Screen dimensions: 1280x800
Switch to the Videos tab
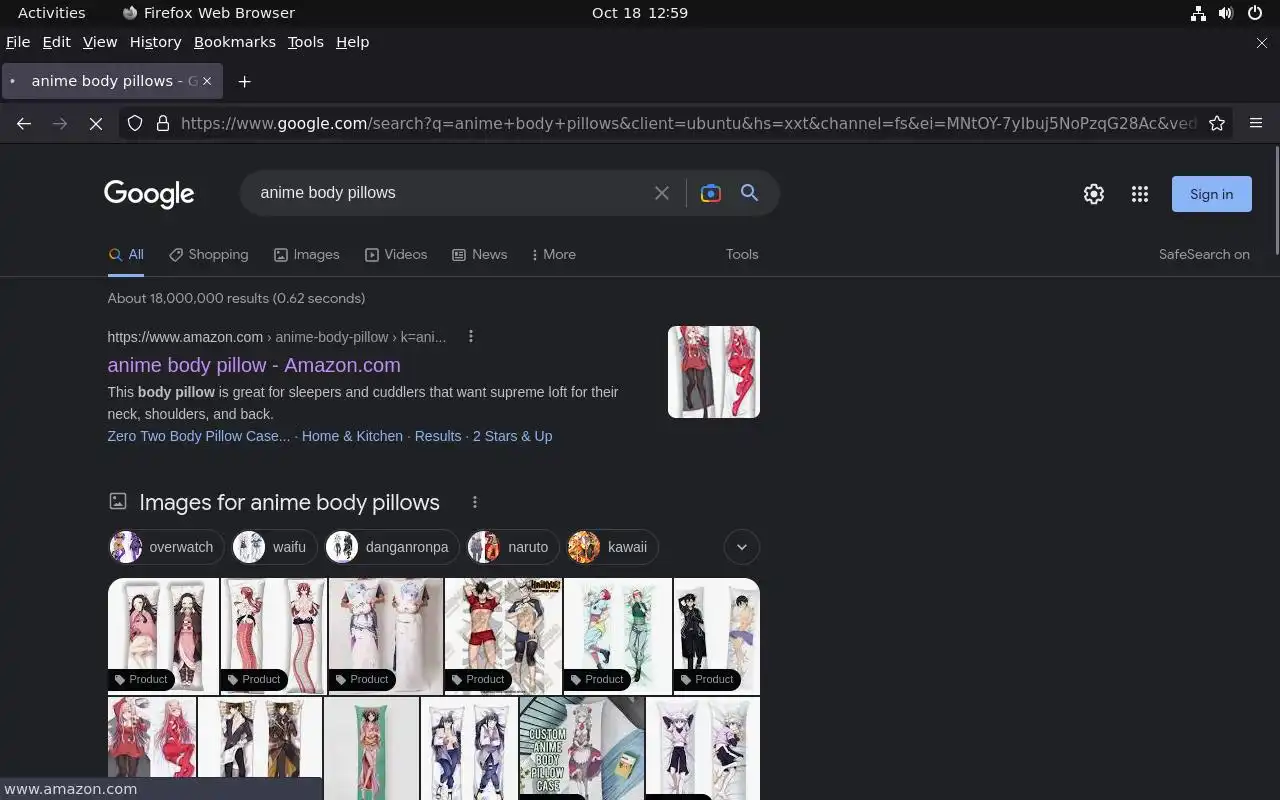pos(396,254)
